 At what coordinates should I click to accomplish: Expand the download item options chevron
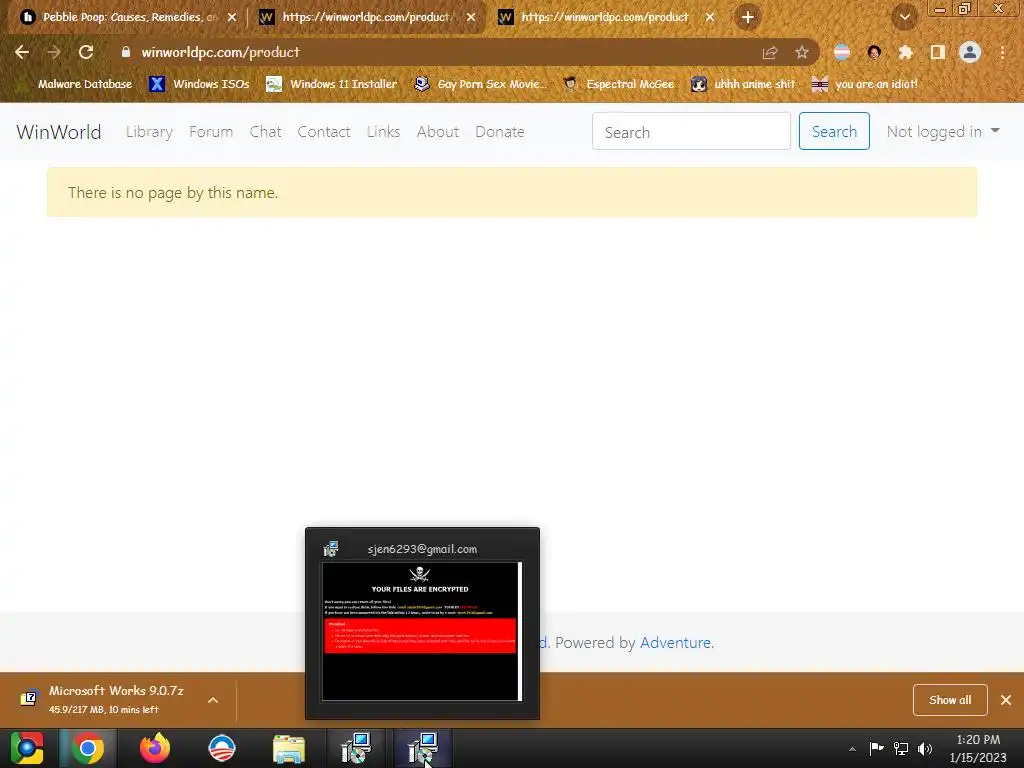point(213,700)
